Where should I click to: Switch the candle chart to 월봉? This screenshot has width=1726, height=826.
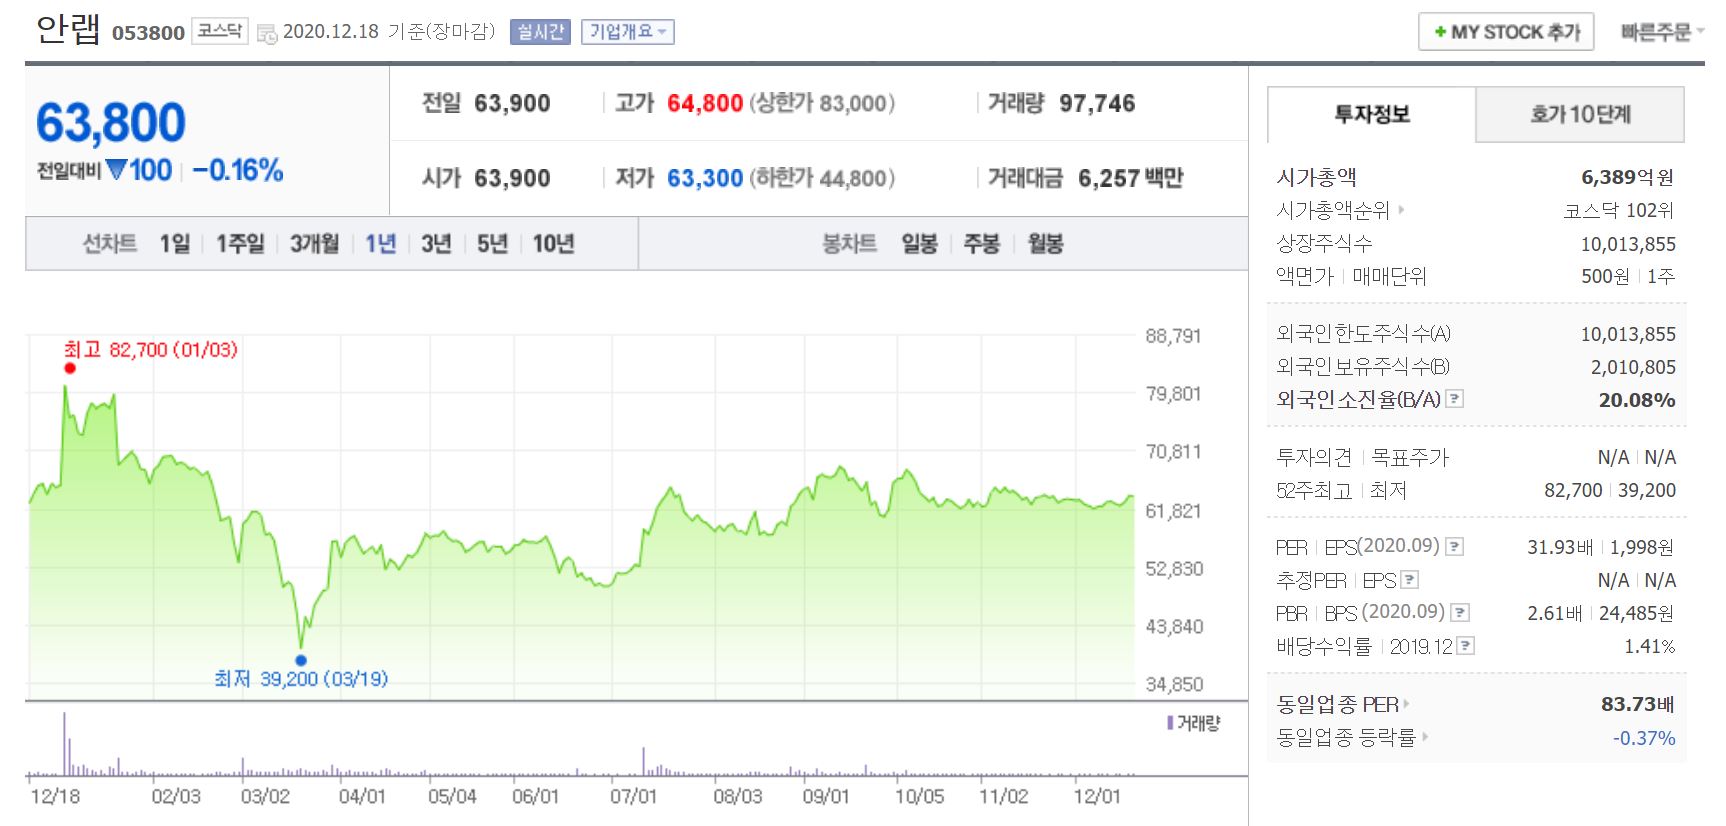pos(1045,242)
